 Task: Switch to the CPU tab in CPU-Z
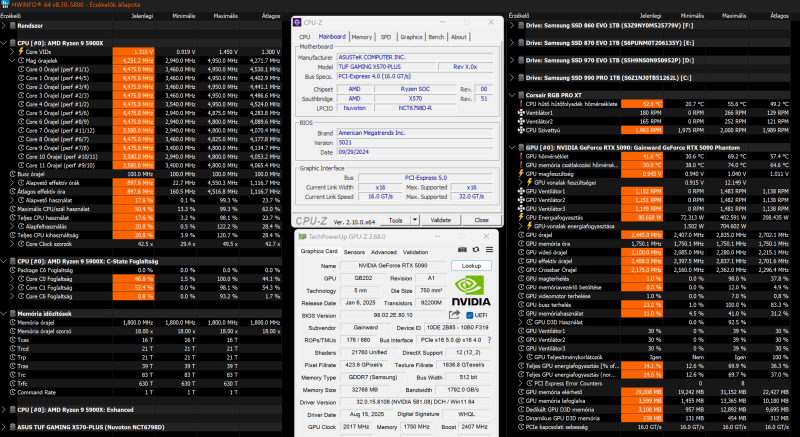[x=305, y=37]
